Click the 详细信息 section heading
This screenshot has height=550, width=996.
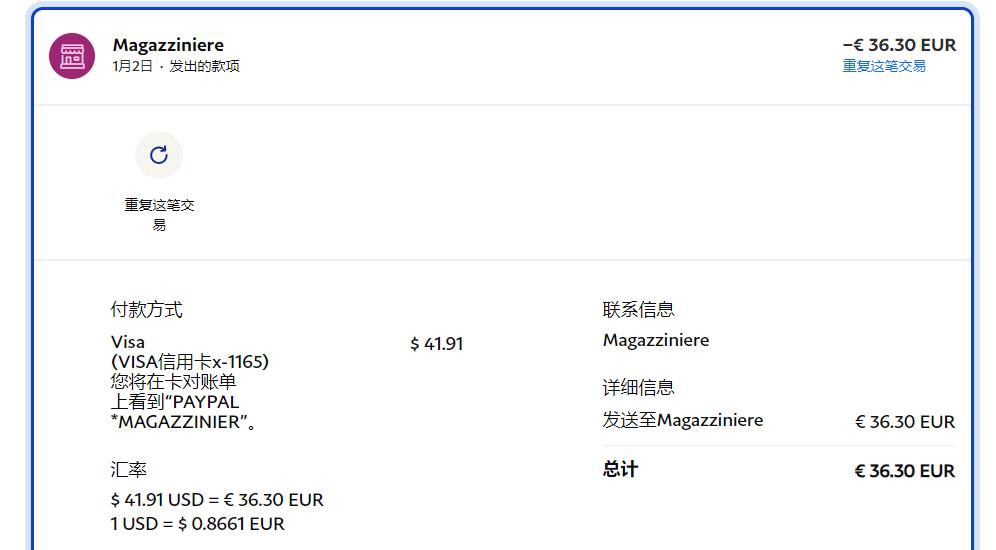[638, 388]
